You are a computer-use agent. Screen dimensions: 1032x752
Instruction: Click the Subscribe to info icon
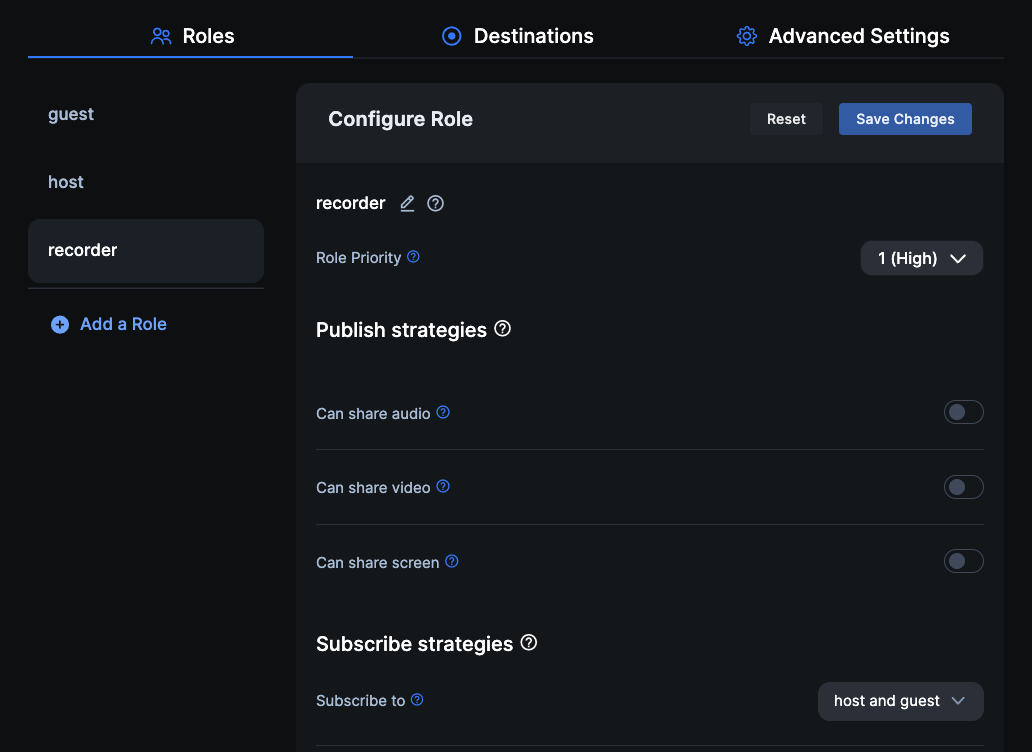pyautogui.click(x=418, y=700)
